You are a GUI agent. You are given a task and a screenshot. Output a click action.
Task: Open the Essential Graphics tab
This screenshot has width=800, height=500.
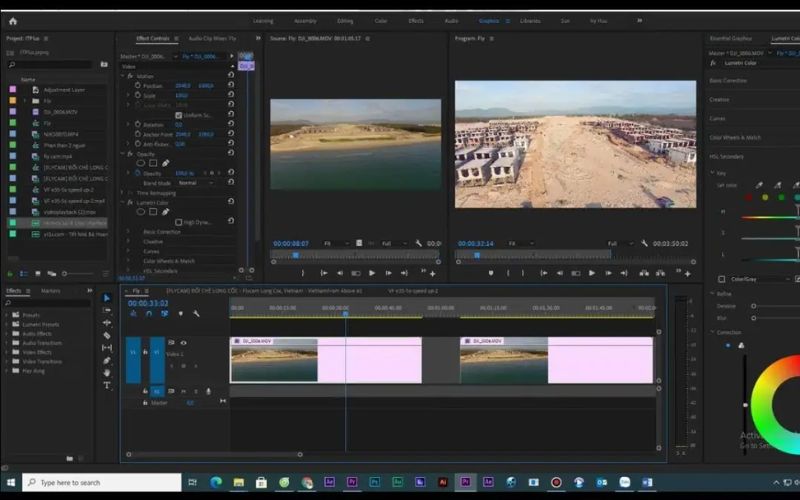pos(731,38)
